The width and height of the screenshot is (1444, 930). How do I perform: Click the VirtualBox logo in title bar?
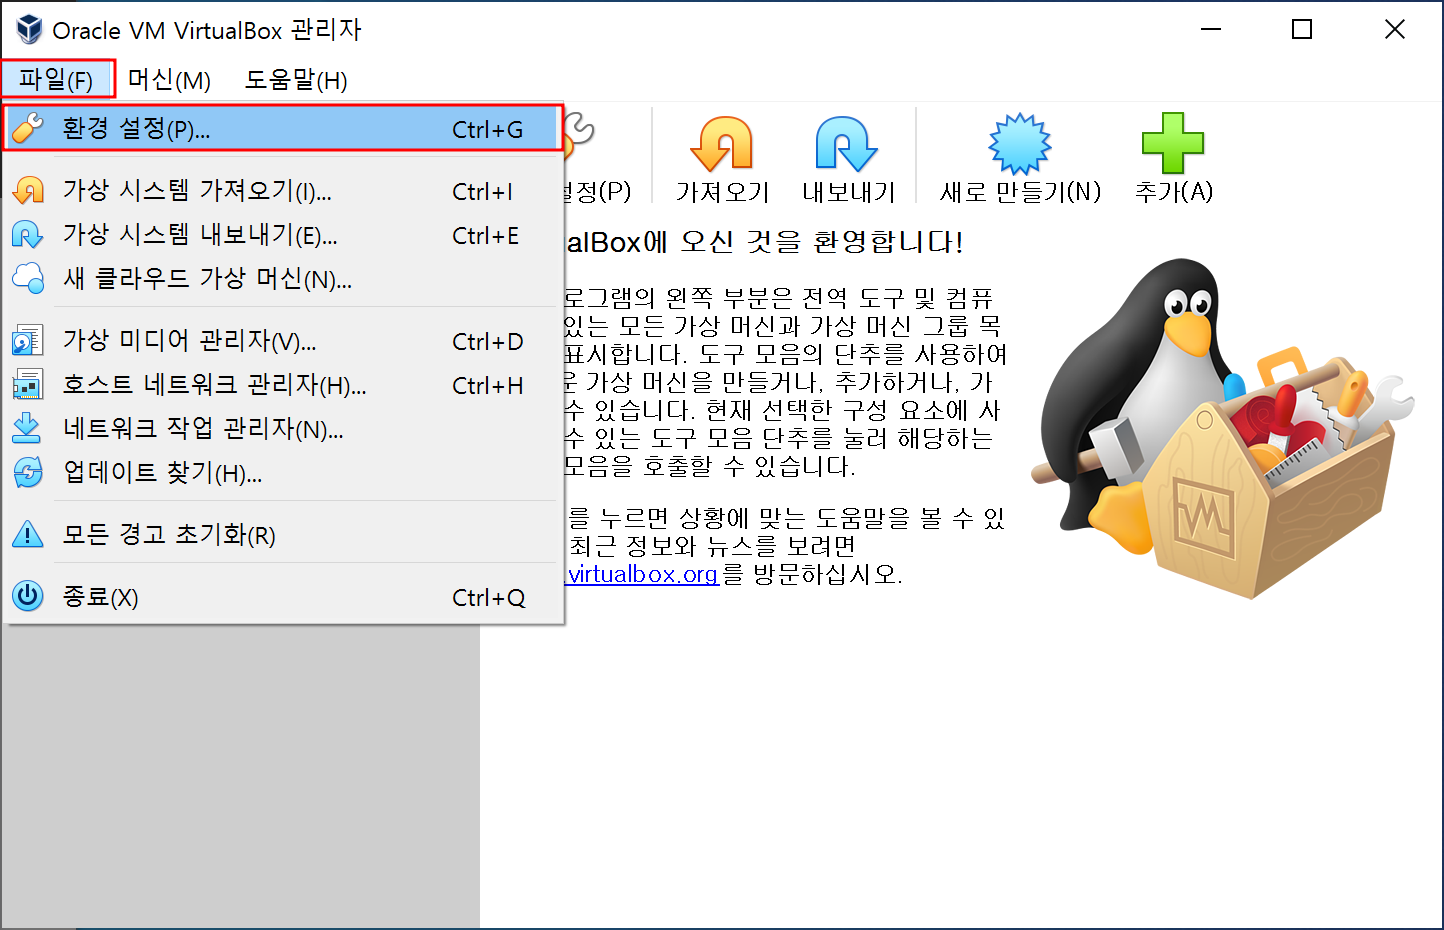29,30
